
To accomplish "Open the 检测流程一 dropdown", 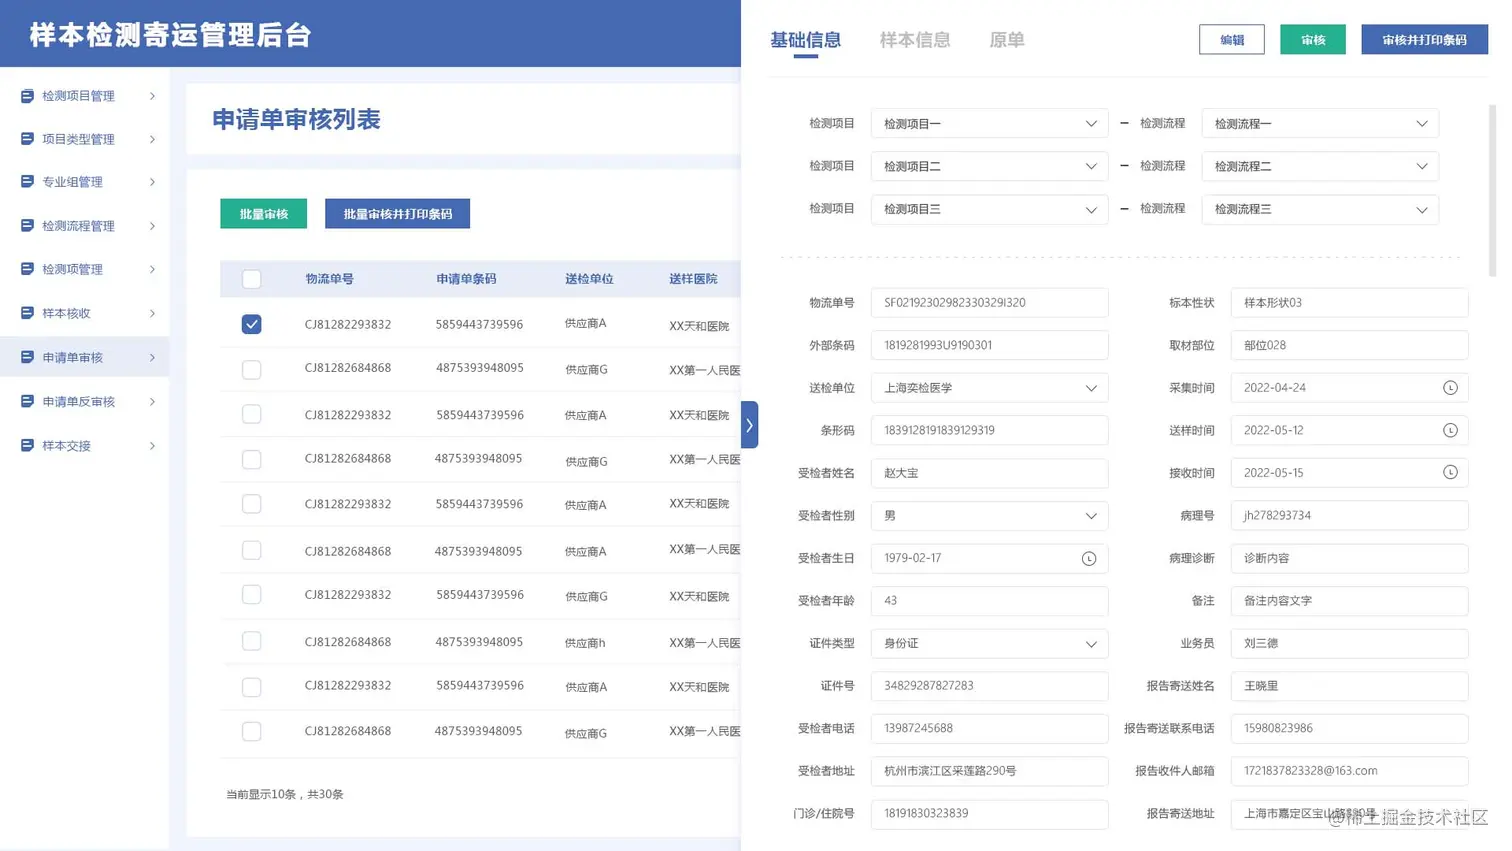I will [1320, 124].
